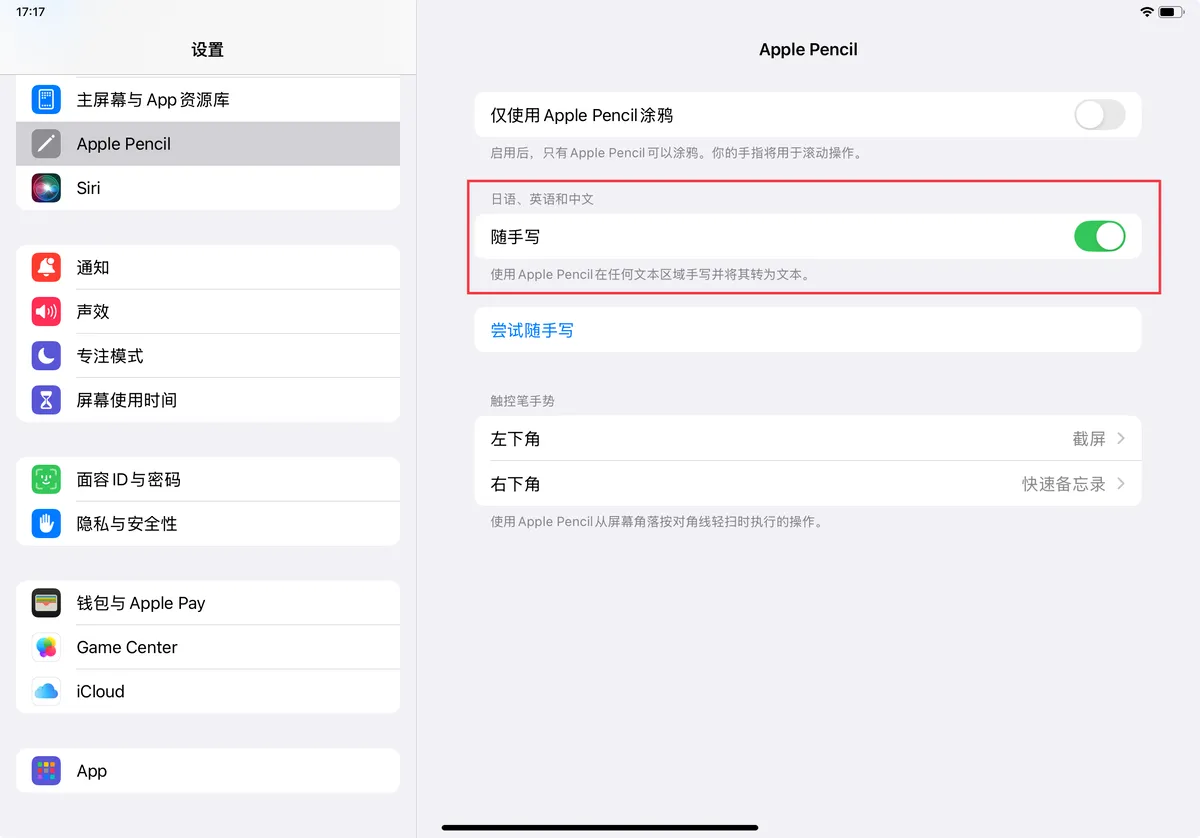The width and height of the screenshot is (1200, 838).
Task: Tap the 屏幕使用时间 hourglass icon
Action: click(46, 399)
